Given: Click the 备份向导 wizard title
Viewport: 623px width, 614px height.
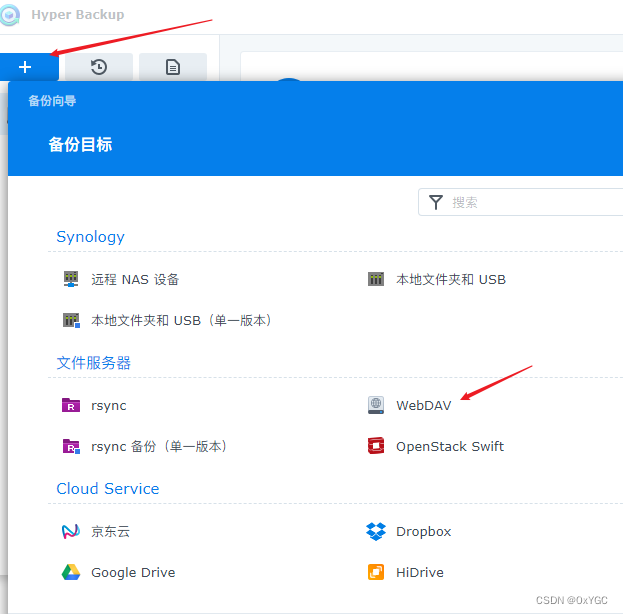Looking at the screenshot, I should click(52, 101).
